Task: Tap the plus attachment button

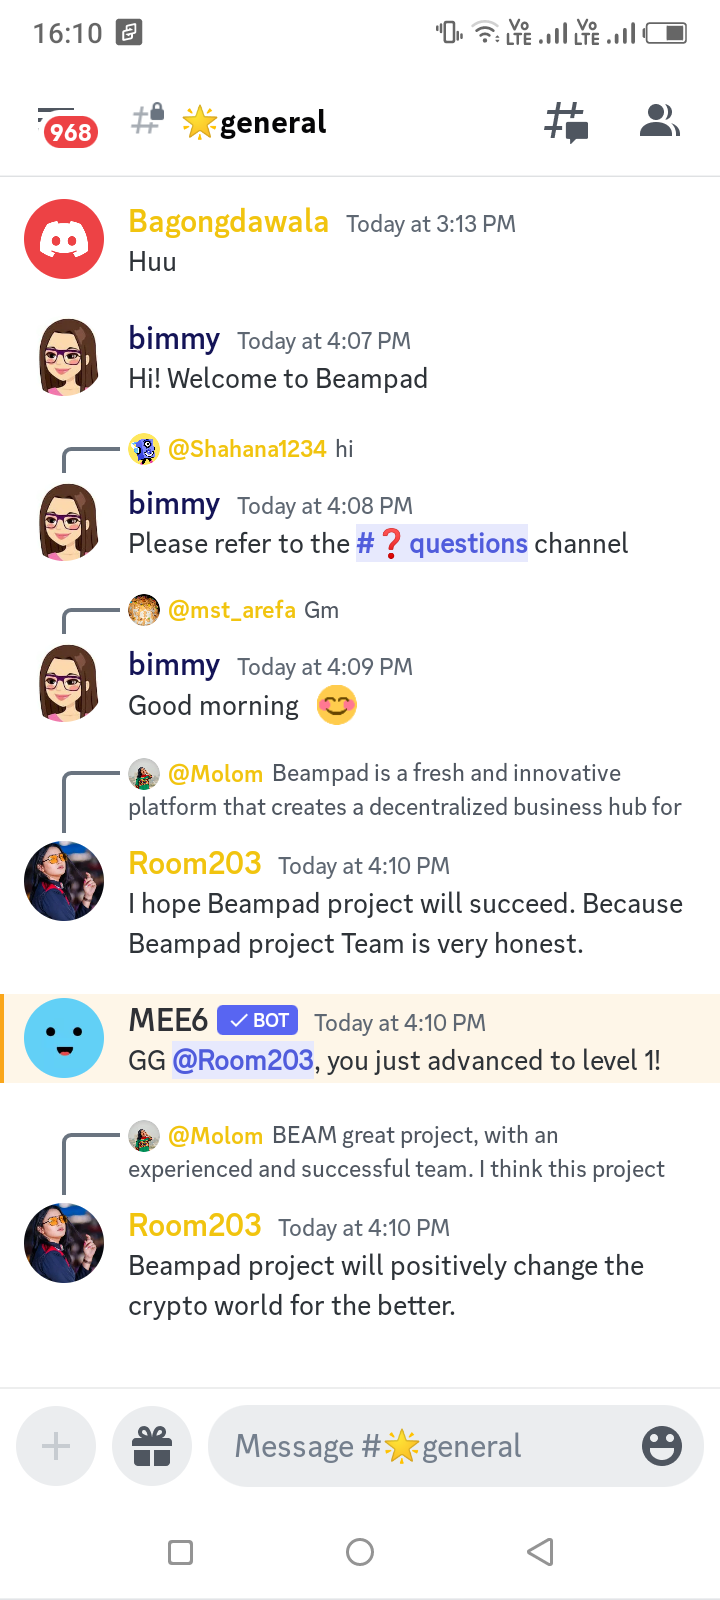Action: click(56, 1446)
